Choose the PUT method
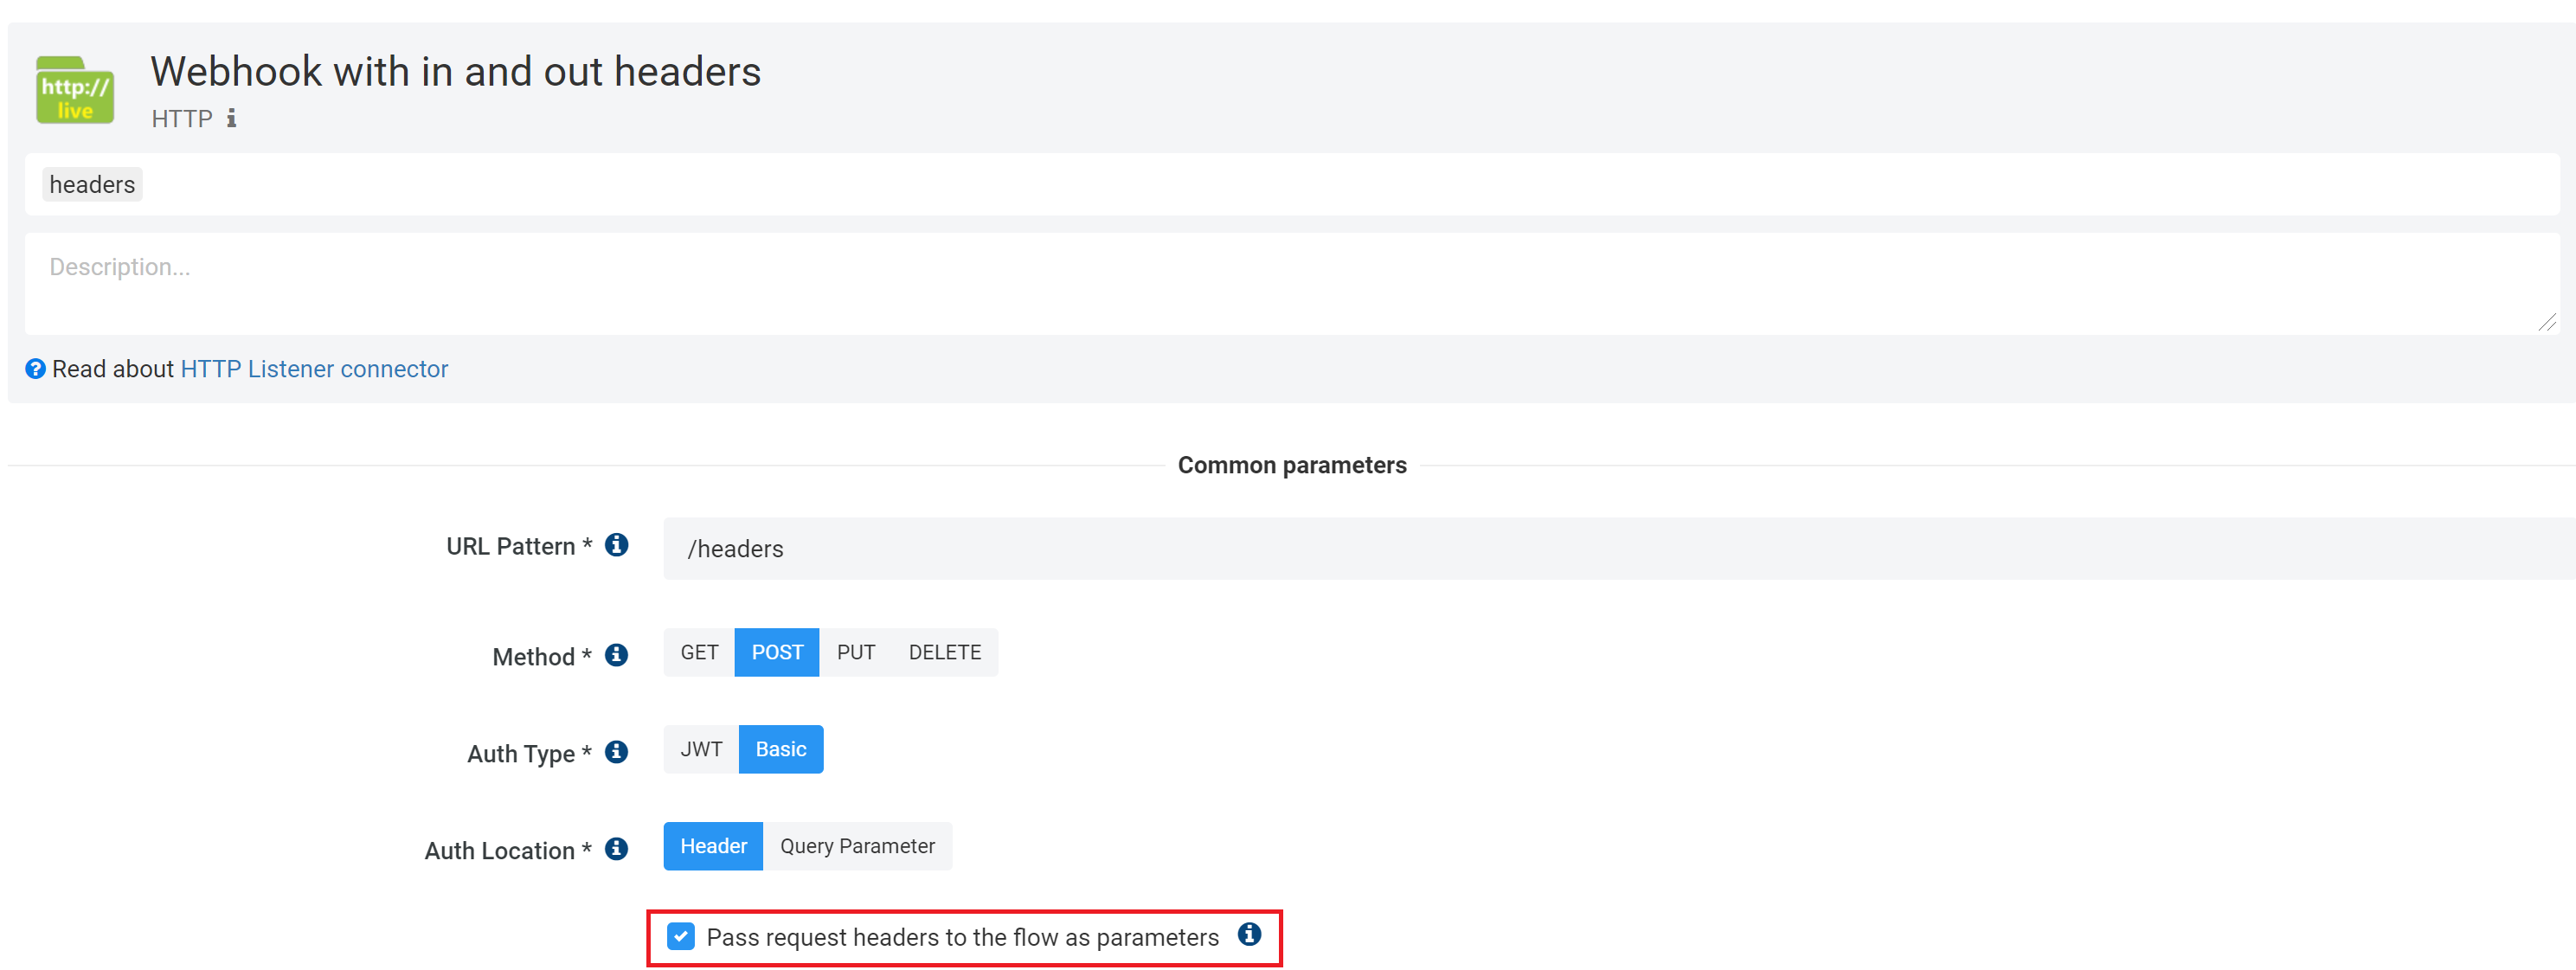The height and width of the screenshot is (970, 2576). pos(856,653)
